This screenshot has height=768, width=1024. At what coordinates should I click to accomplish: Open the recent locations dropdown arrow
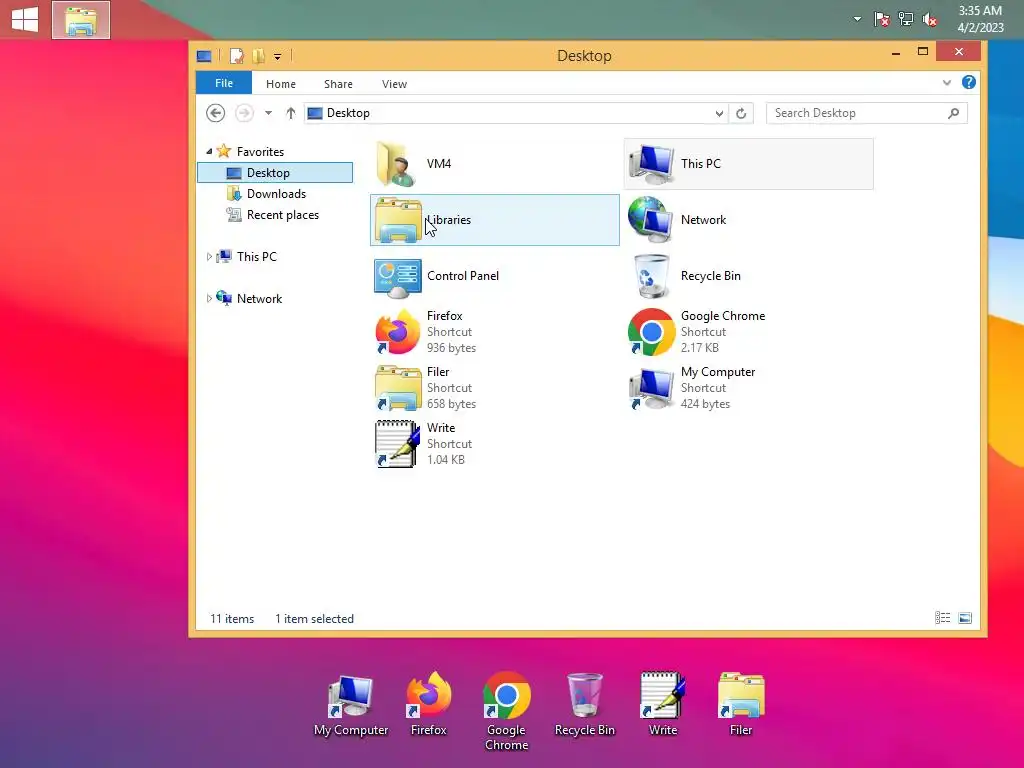click(268, 113)
